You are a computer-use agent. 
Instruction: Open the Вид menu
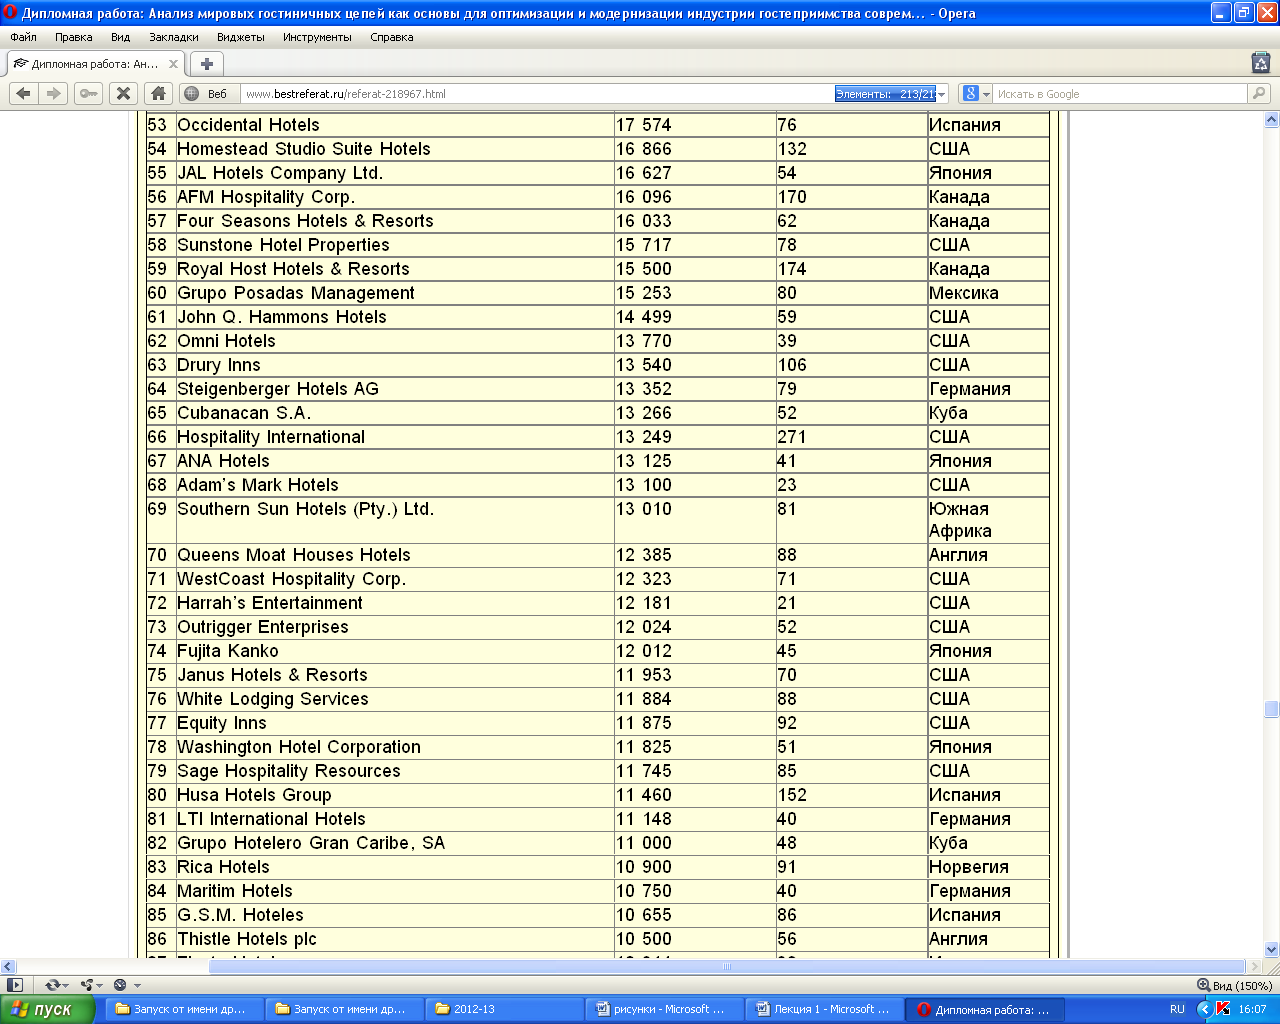click(121, 37)
